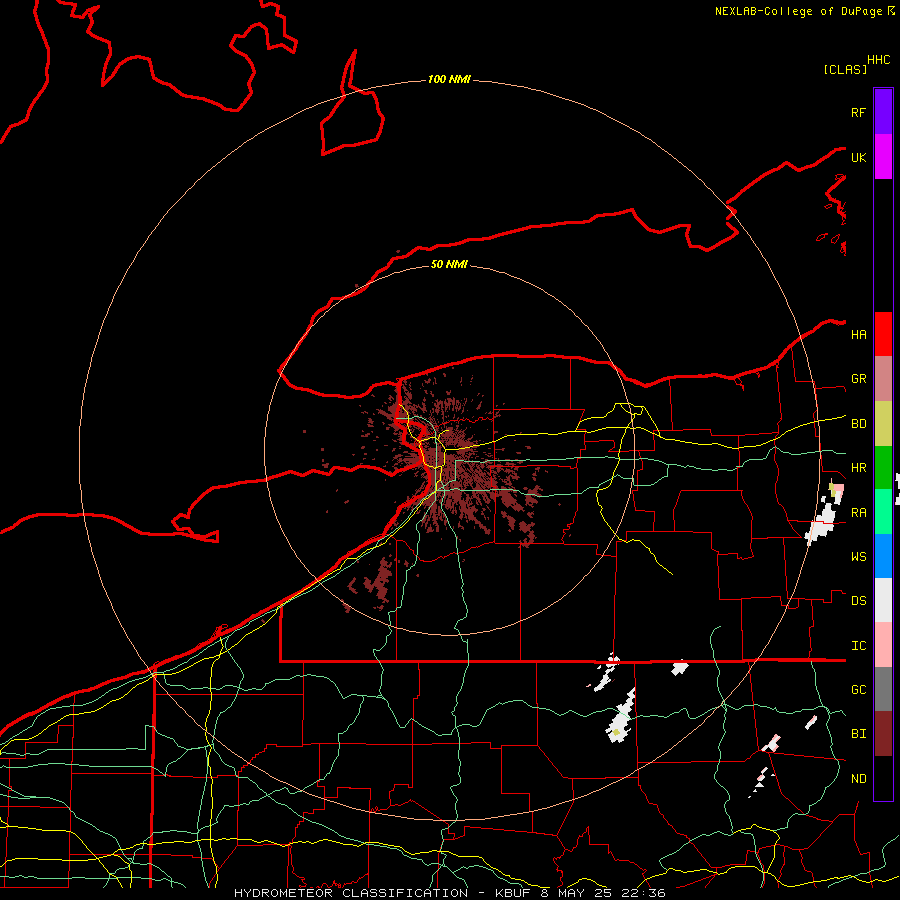900x900 pixels.
Task: Click the IC legend label
Action: pos(858,646)
